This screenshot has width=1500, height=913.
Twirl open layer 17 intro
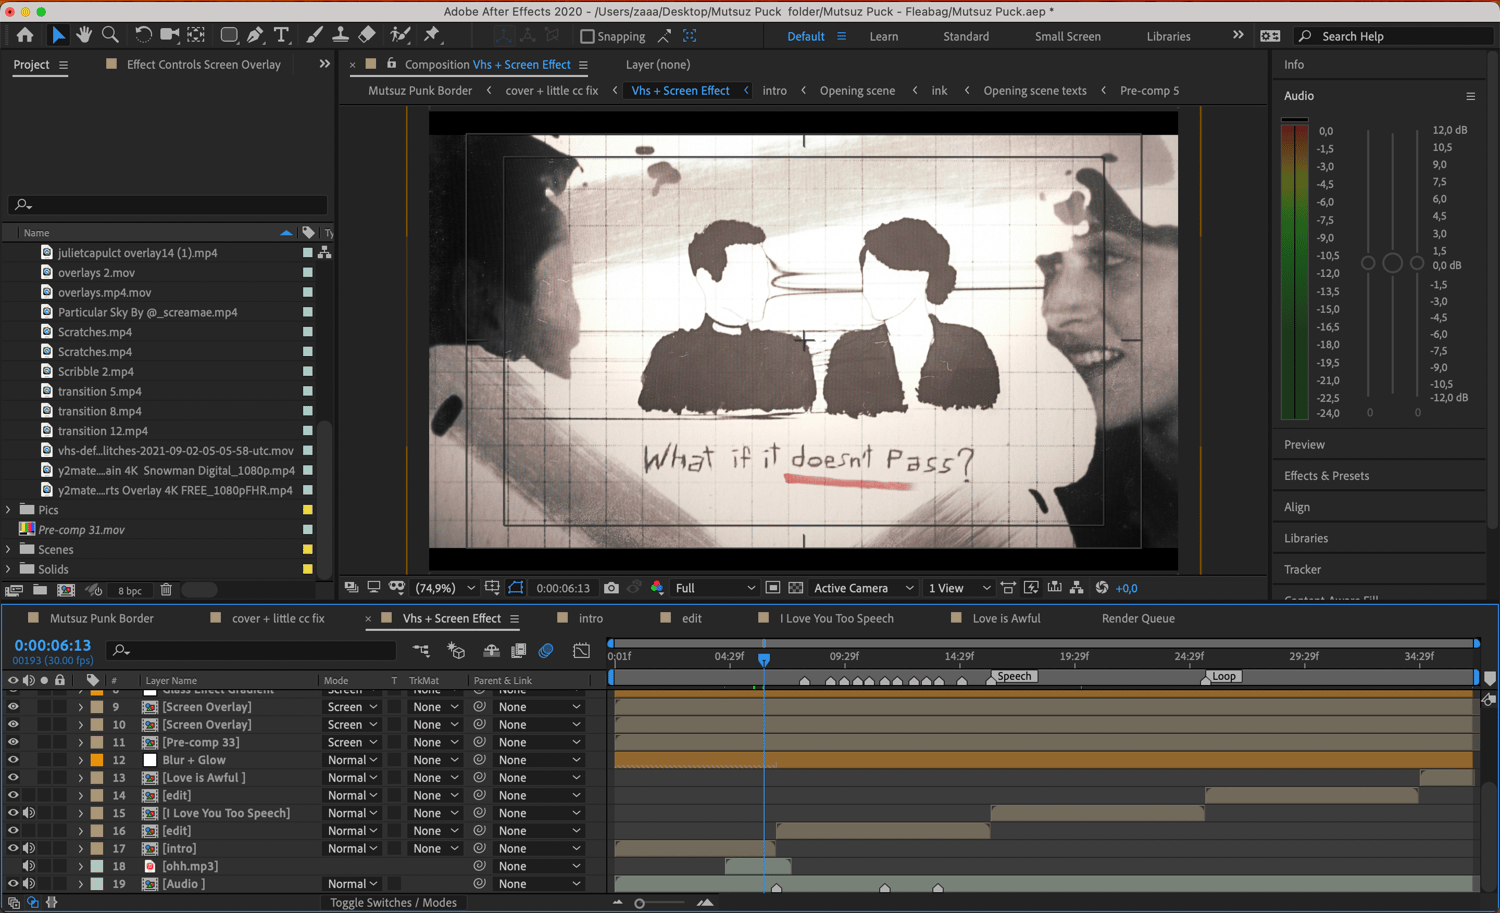point(80,849)
